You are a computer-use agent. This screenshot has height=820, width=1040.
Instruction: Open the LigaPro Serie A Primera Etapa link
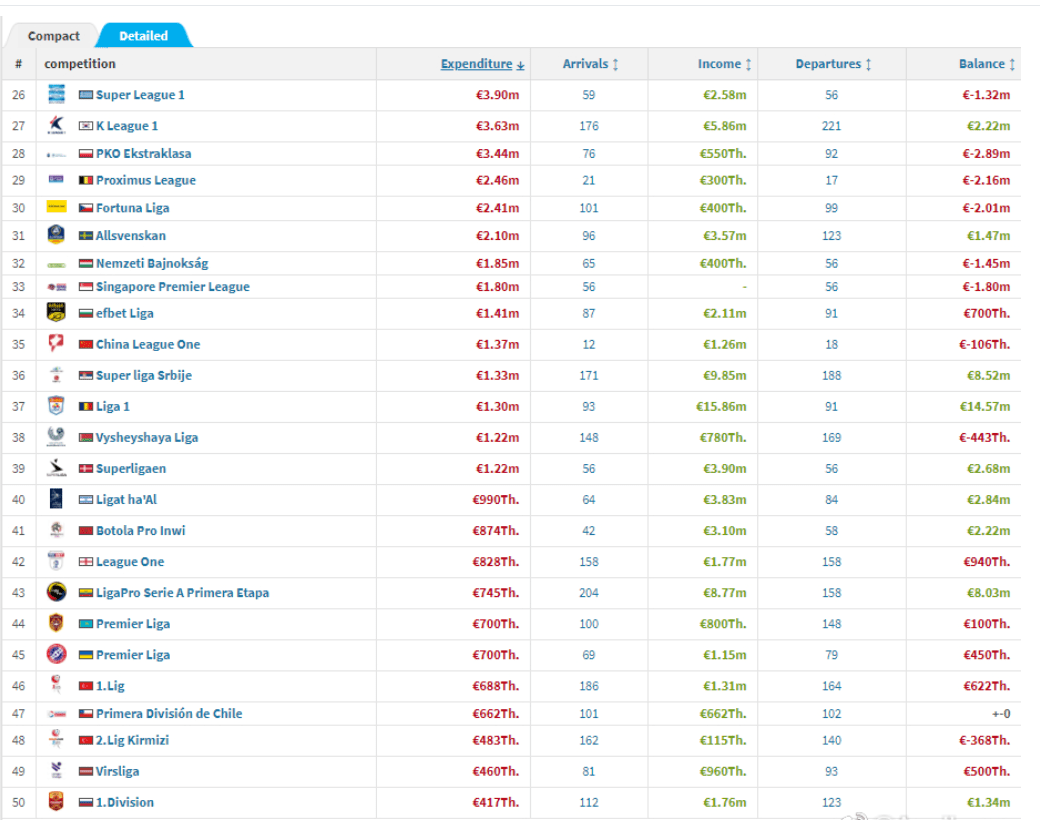point(182,593)
